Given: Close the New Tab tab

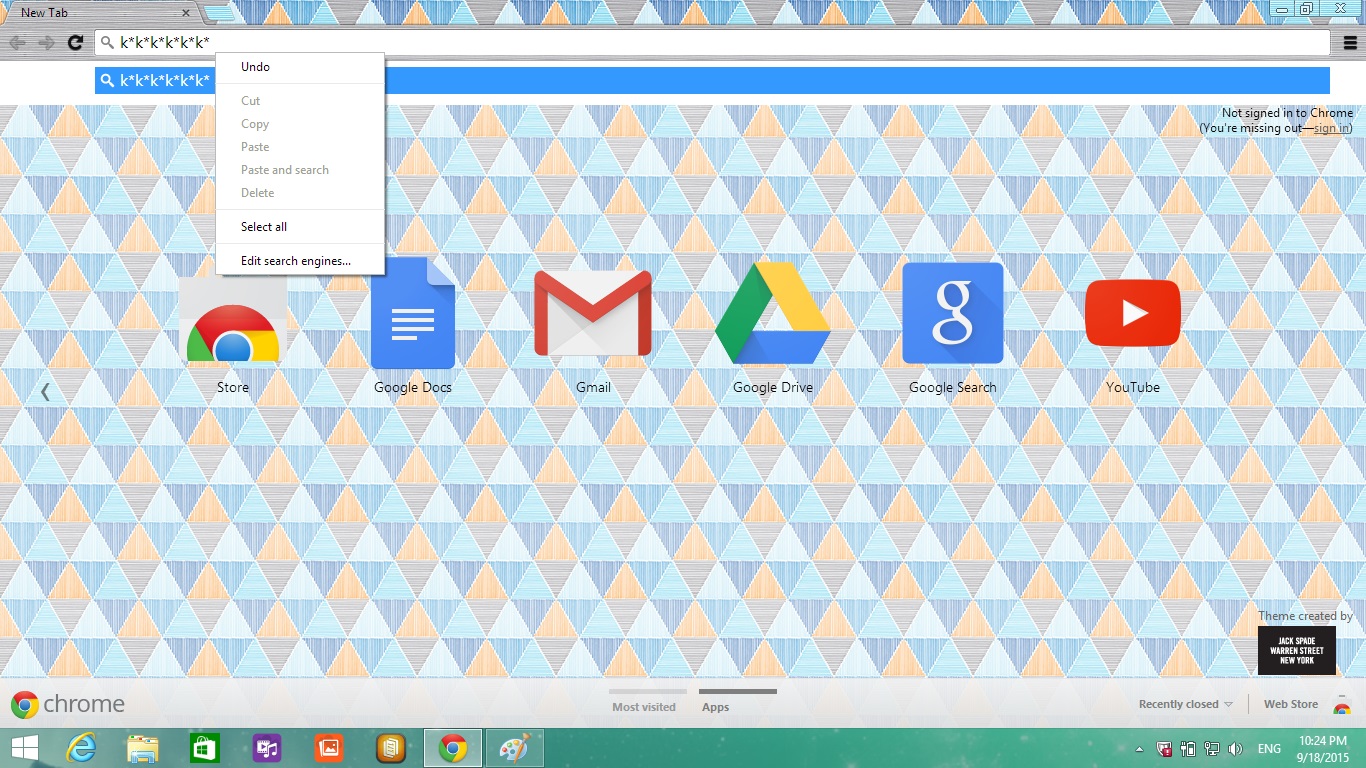Looking at the screenshot, I should click(186, 13).
